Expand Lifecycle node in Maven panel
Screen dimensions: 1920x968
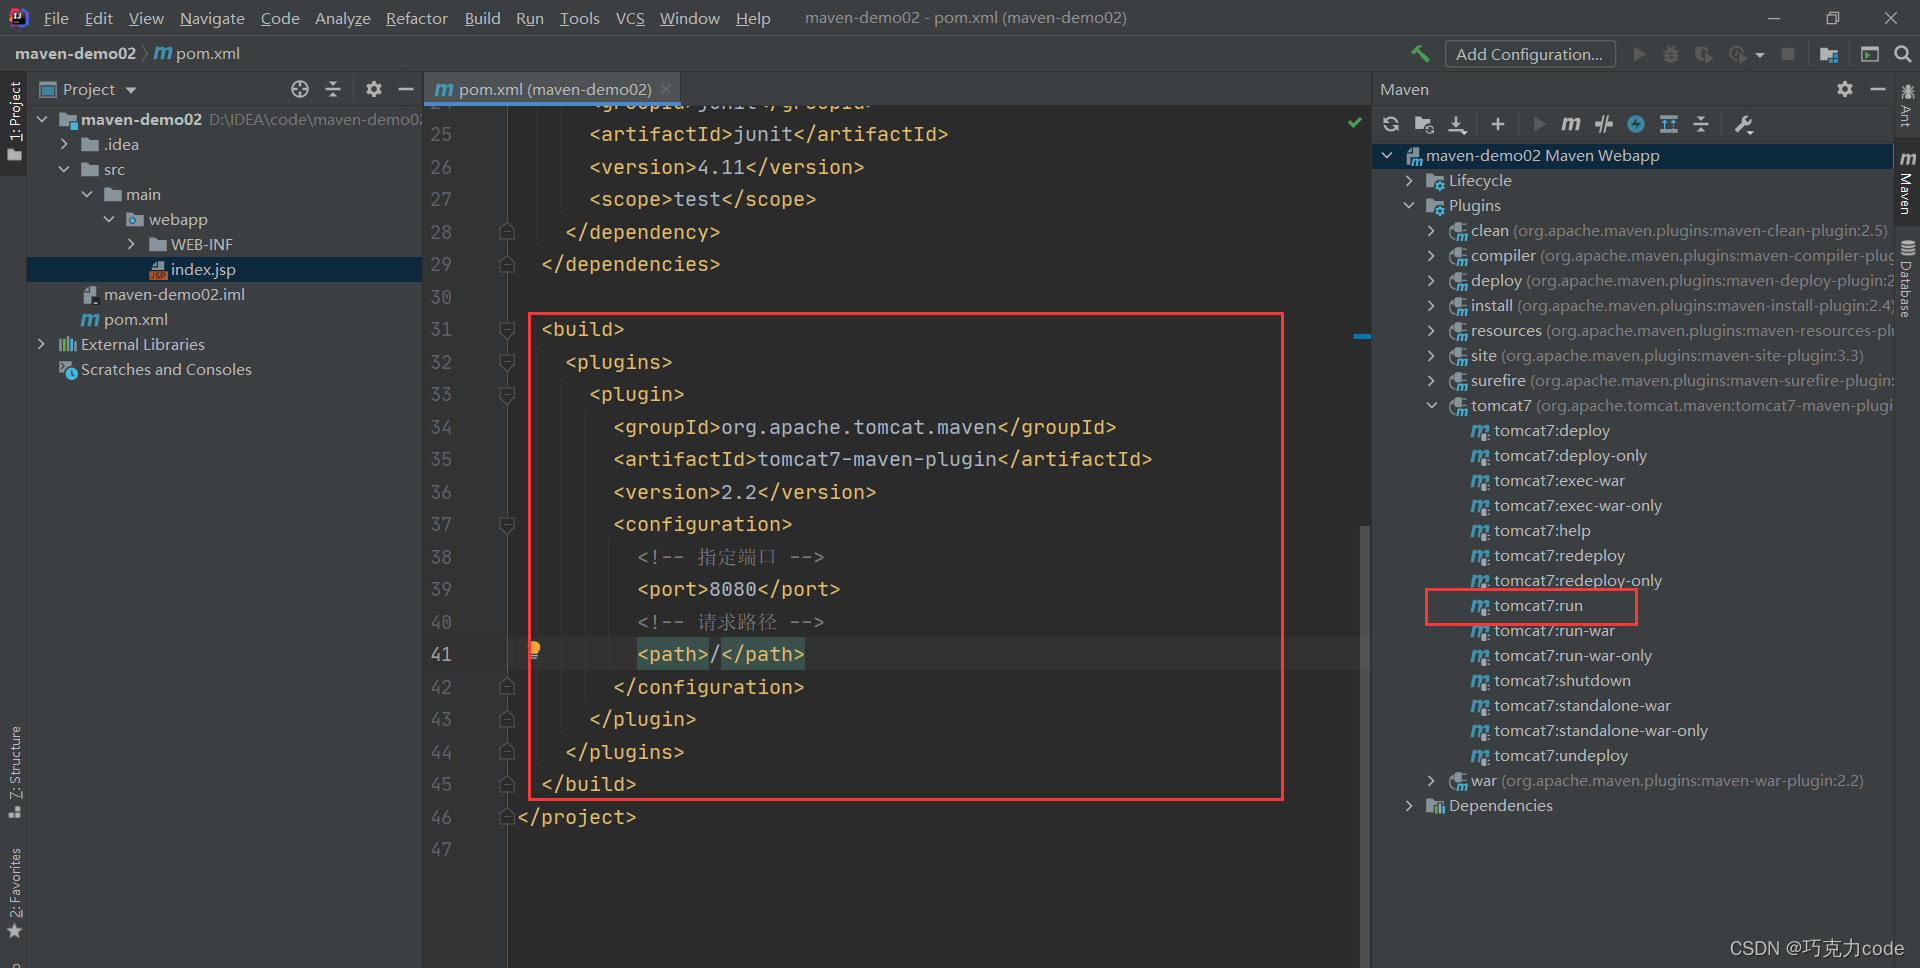[1409, 181]
